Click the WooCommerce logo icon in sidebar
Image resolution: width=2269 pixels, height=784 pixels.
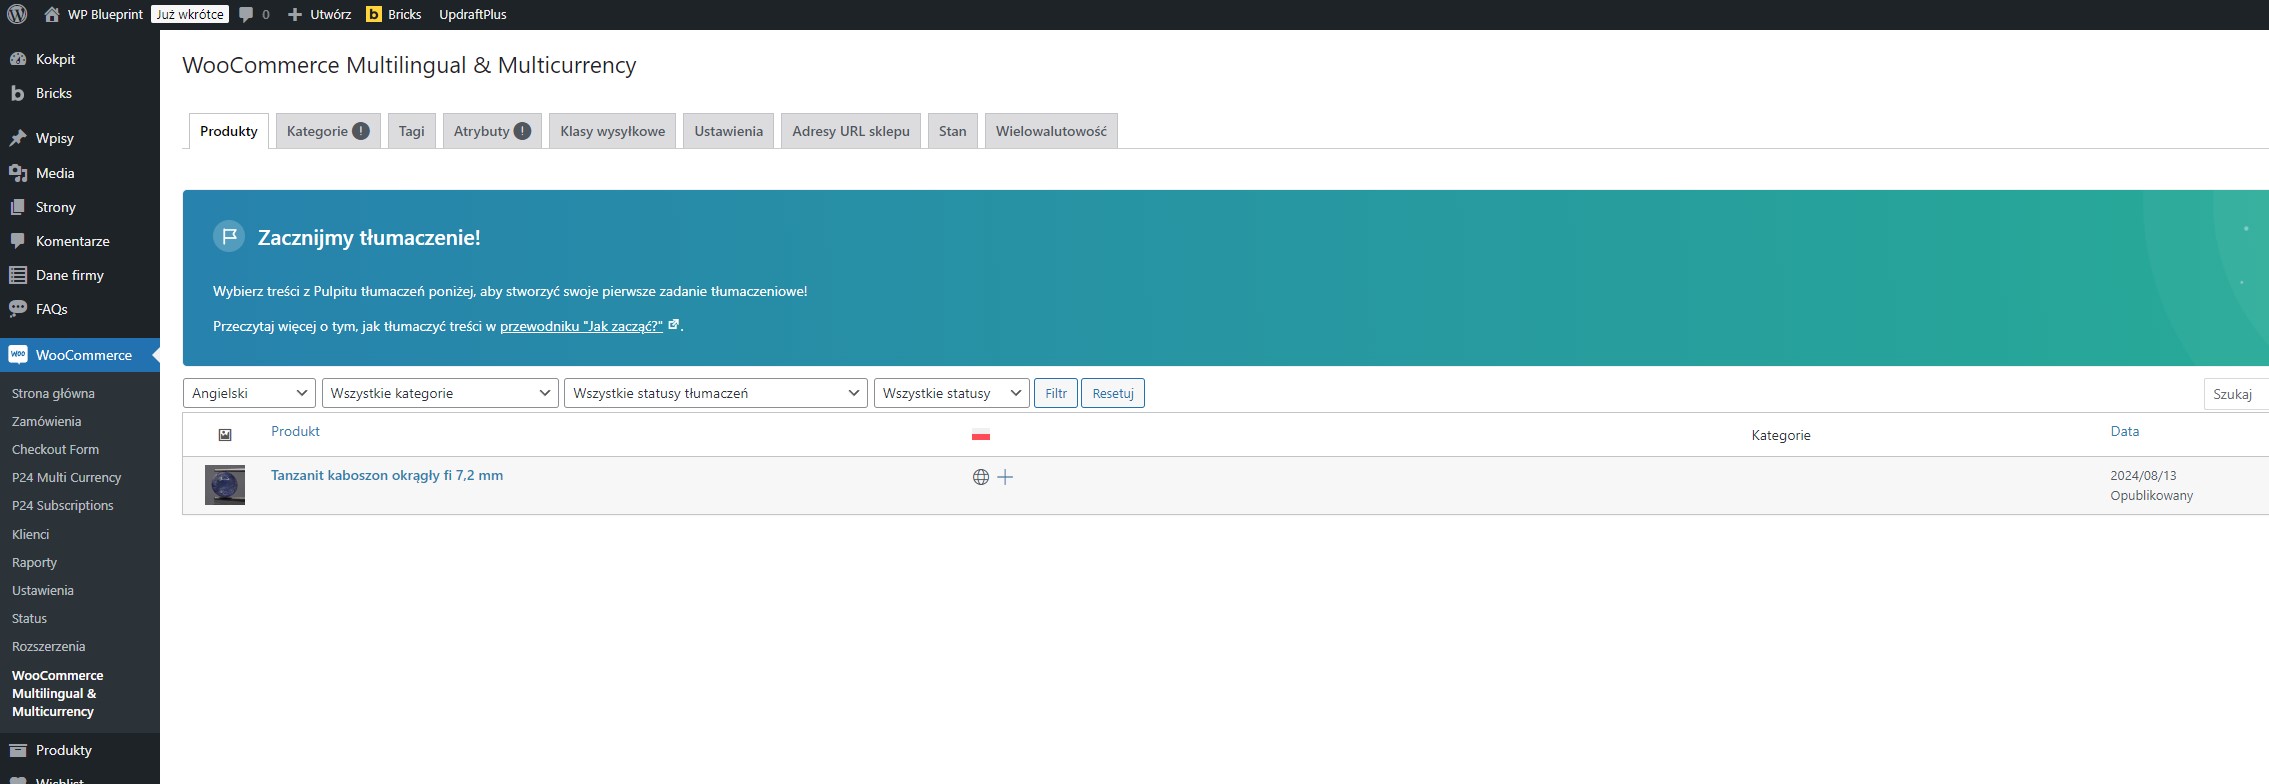[x=18, y=355]
